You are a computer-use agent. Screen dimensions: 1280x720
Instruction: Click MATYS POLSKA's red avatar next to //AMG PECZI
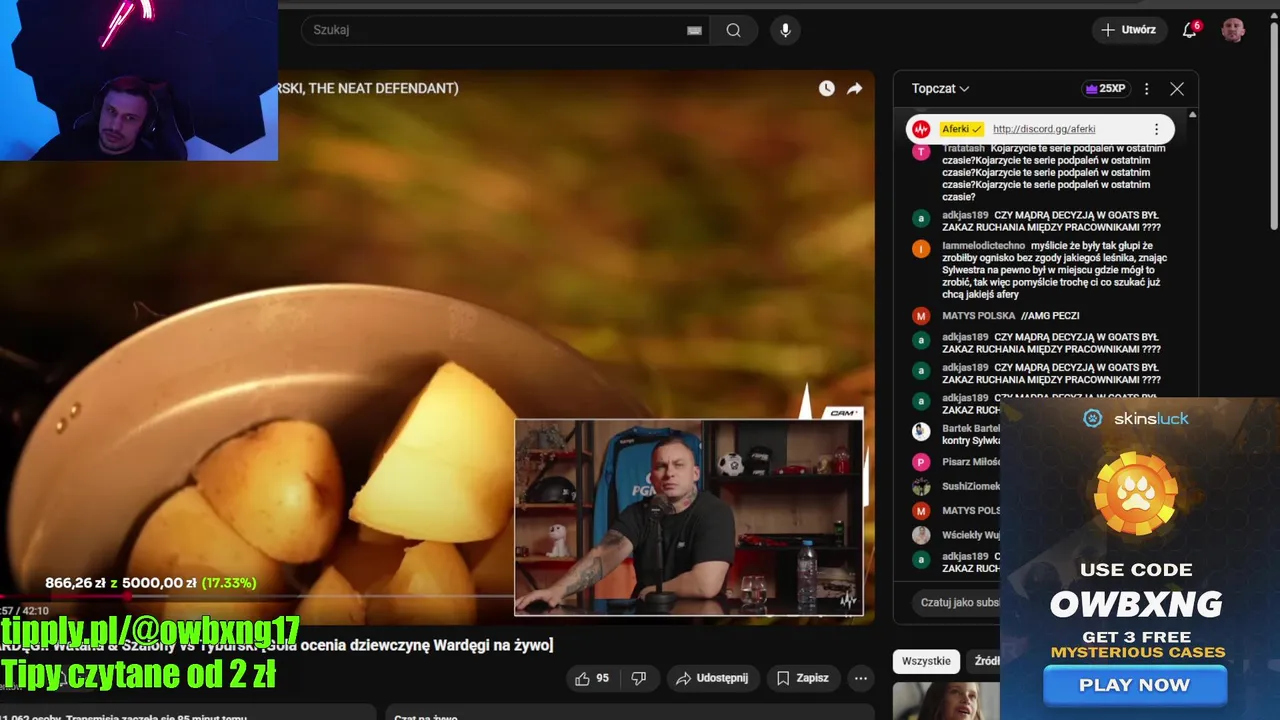[921, 316]
